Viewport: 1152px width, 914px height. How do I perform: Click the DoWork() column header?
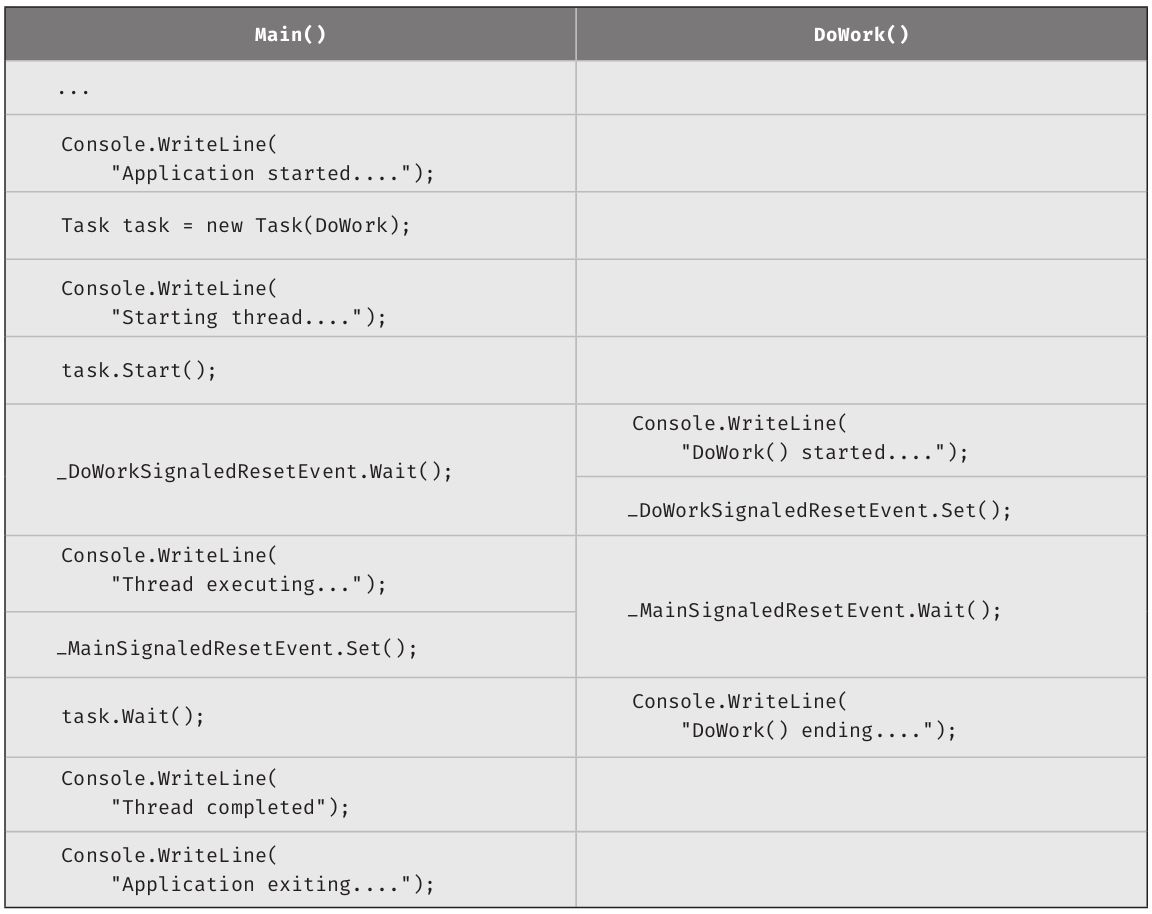861,35
